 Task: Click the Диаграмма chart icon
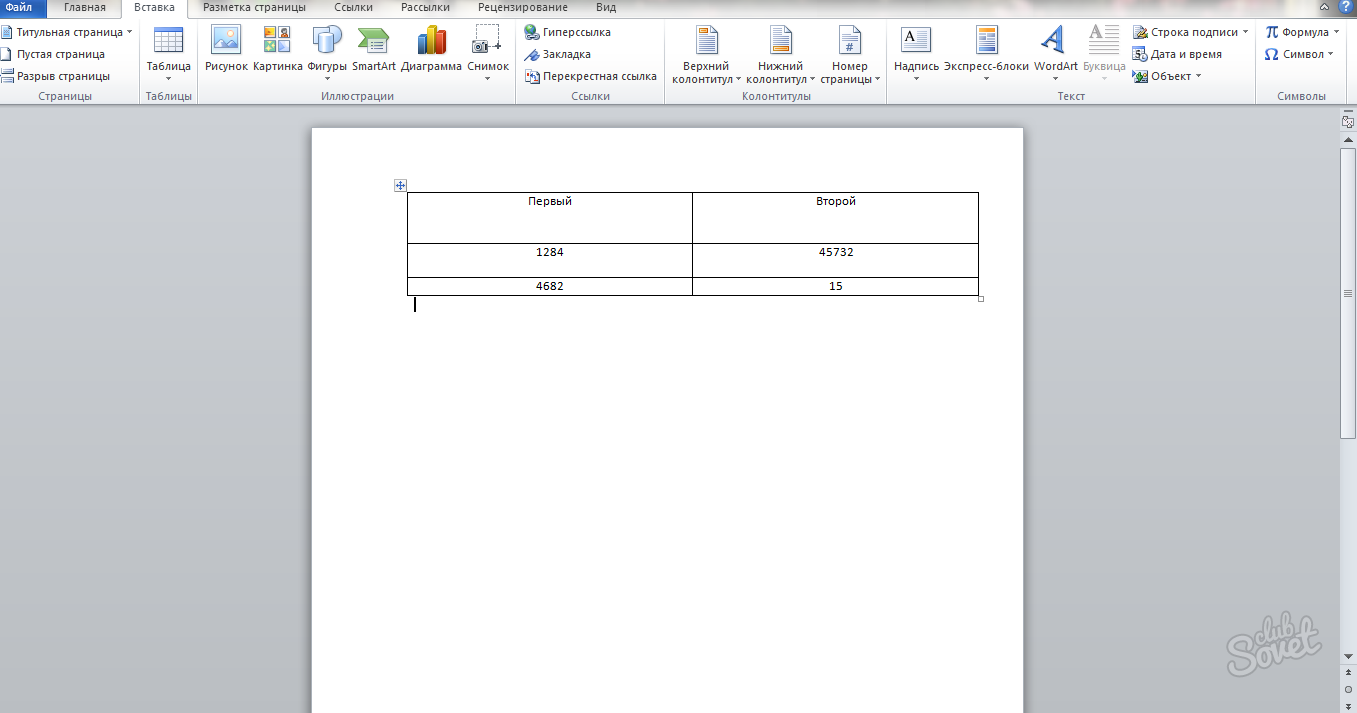click(x=431, y=41)
